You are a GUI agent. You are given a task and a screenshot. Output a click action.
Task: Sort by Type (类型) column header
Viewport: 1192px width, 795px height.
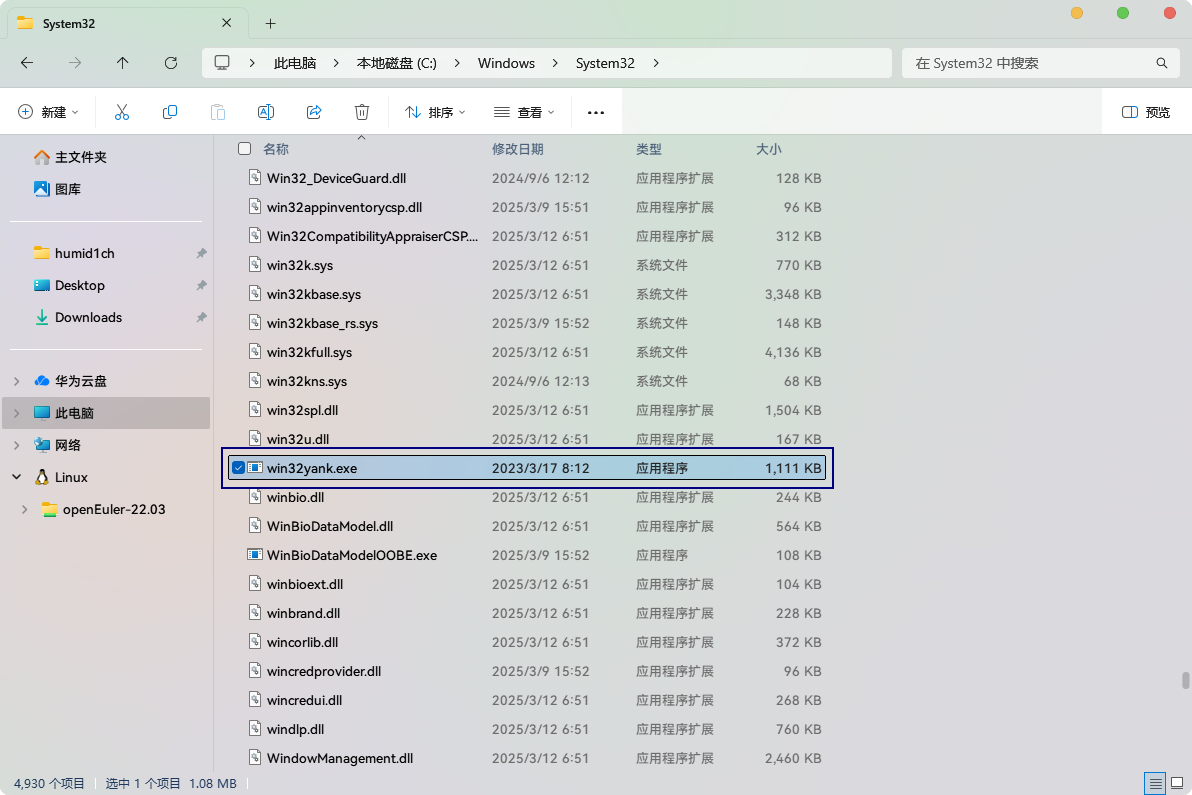coord(649,149)
